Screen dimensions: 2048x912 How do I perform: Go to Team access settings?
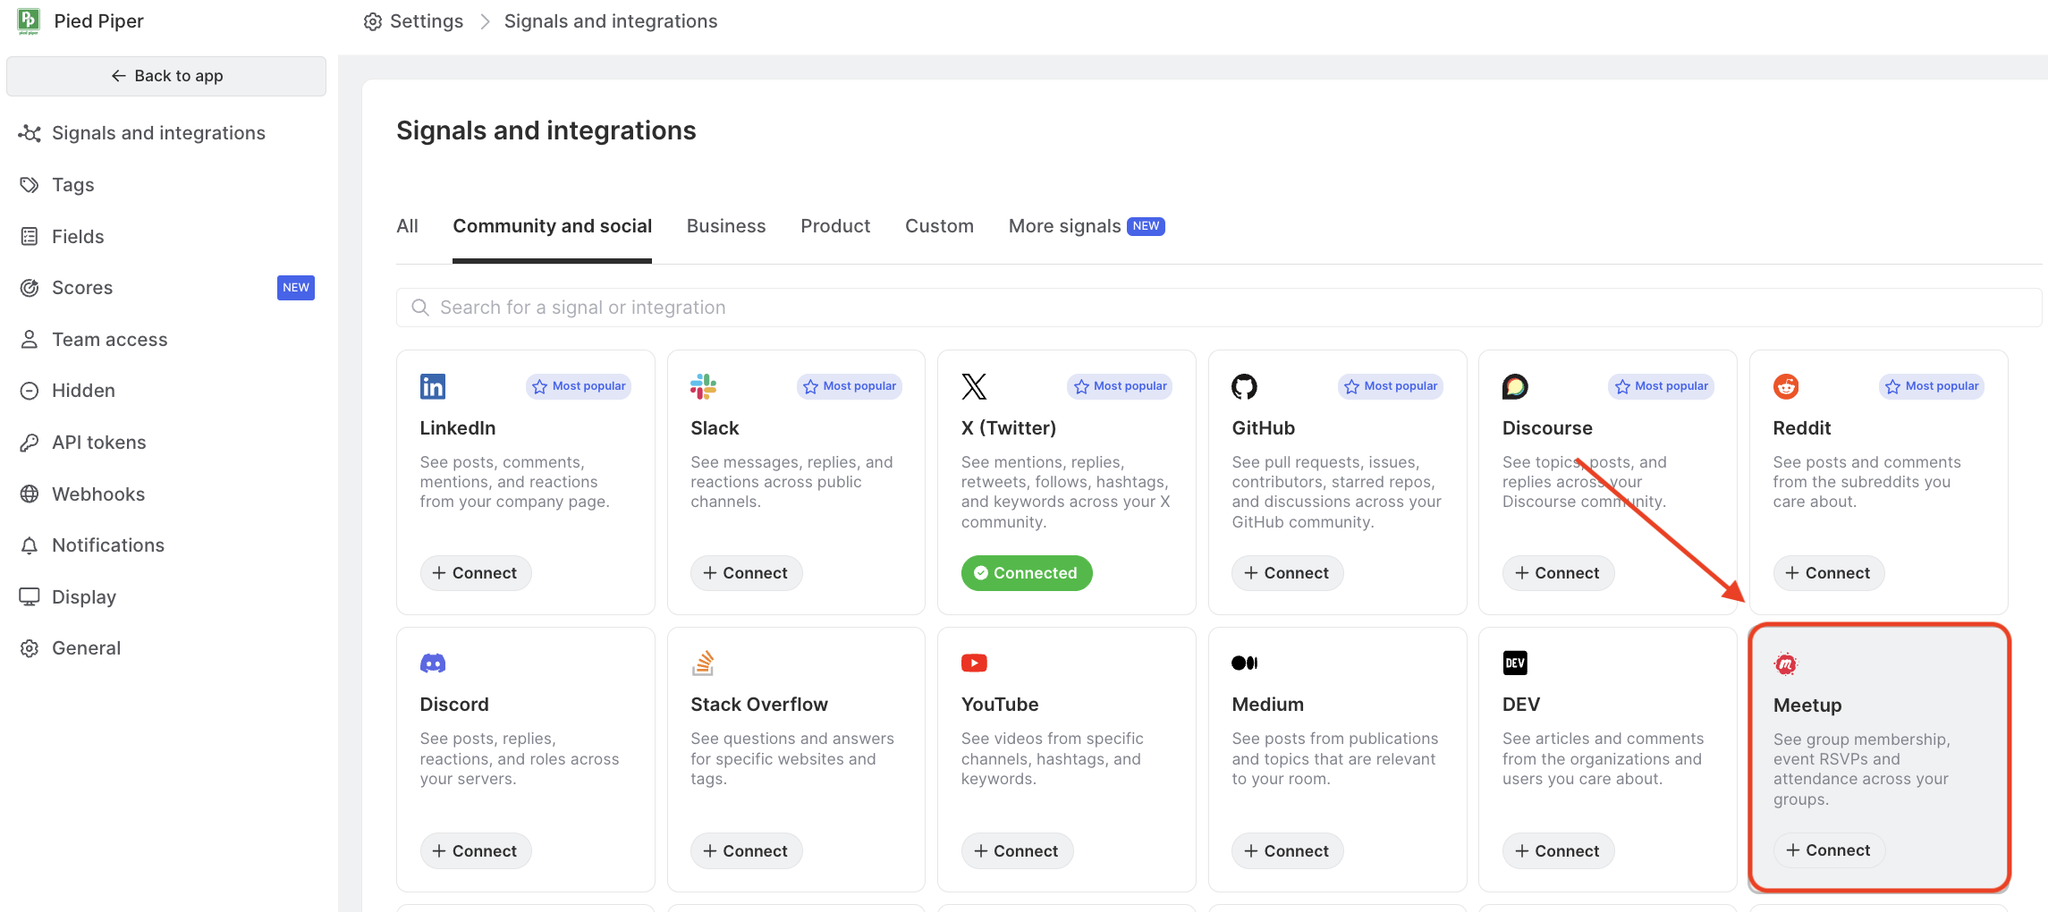pyautogui.click(x=110, y=340)
